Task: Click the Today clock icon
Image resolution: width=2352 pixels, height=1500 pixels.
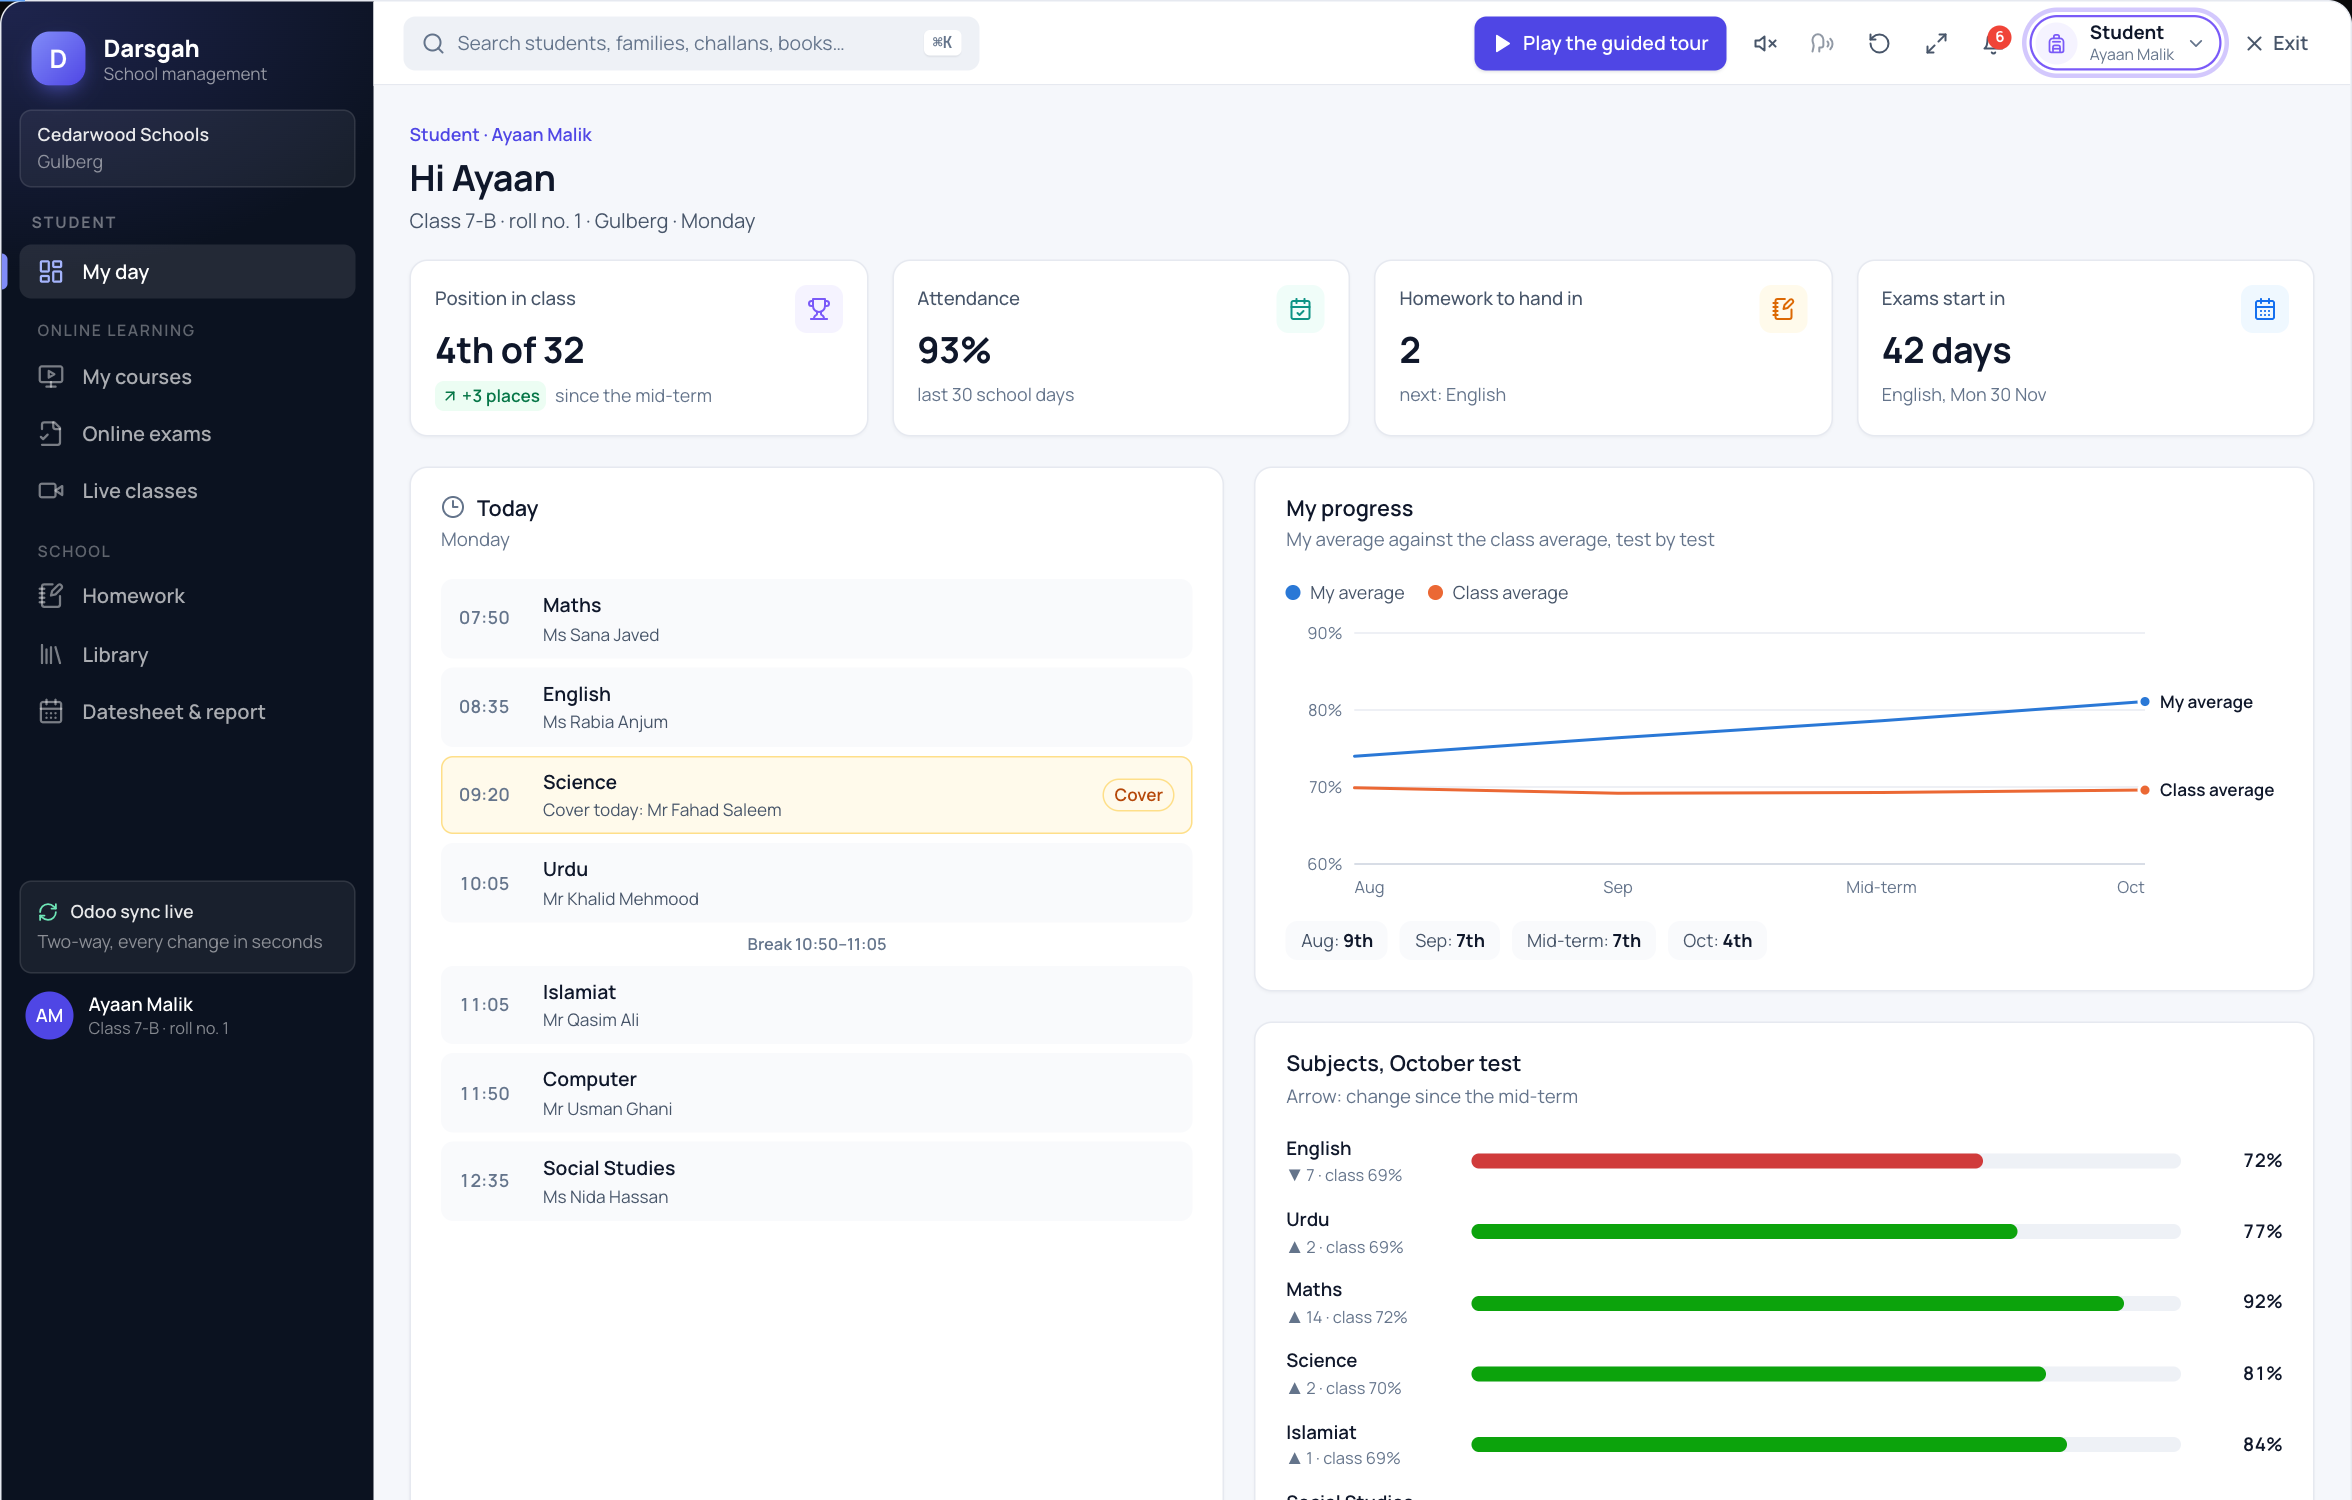Action: [x=453, y=508]
